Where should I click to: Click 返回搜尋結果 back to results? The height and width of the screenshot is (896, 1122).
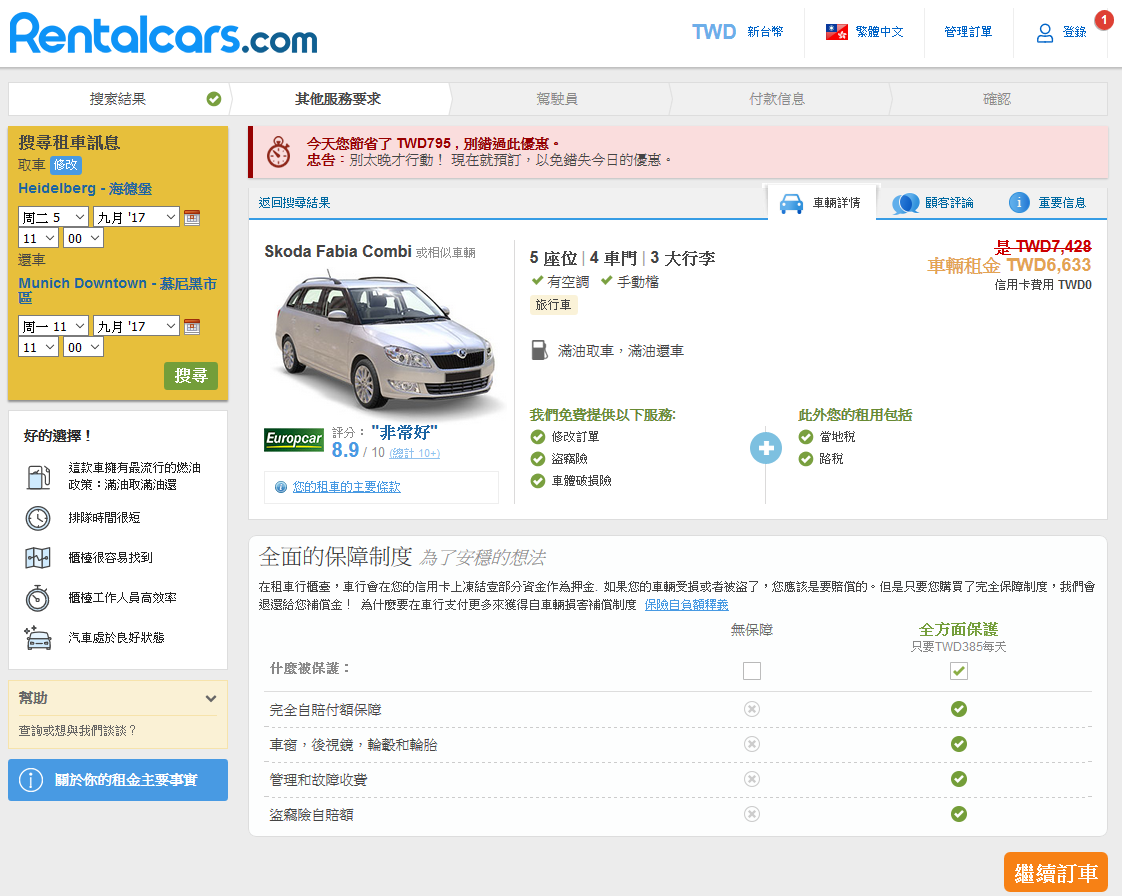294,203
